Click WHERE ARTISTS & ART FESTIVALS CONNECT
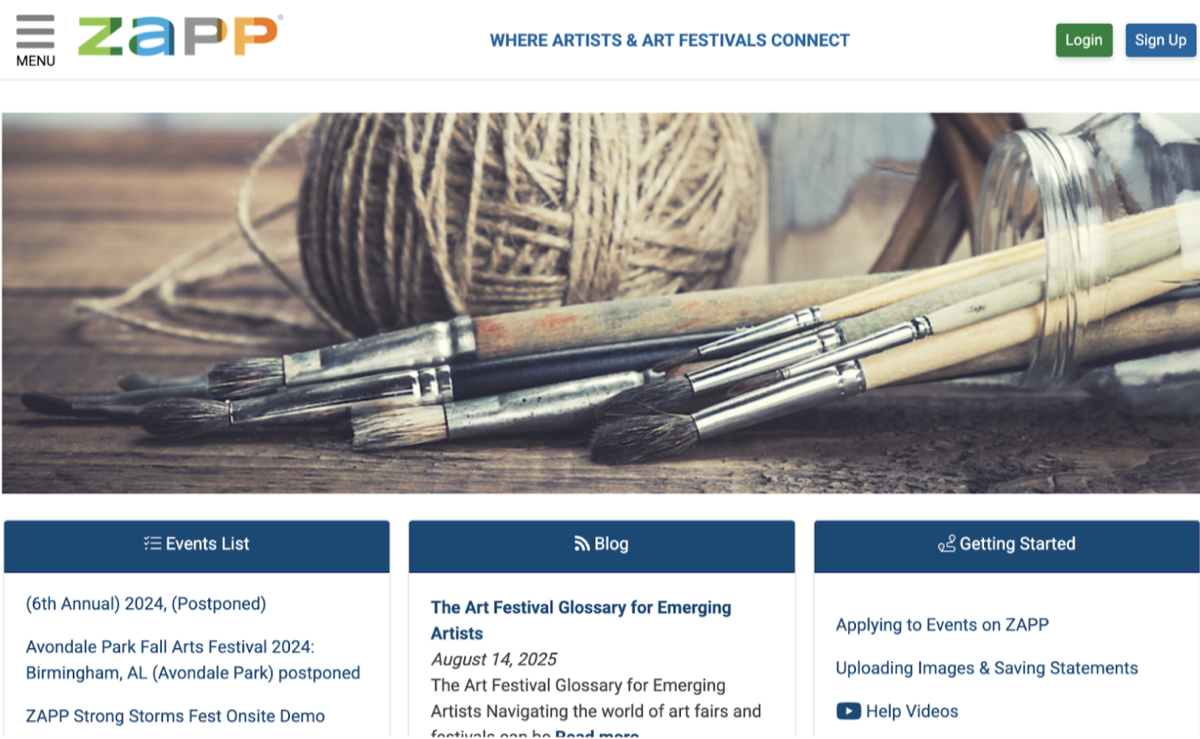The width and height of the screenshot is (1200, 739). (670, 40)
